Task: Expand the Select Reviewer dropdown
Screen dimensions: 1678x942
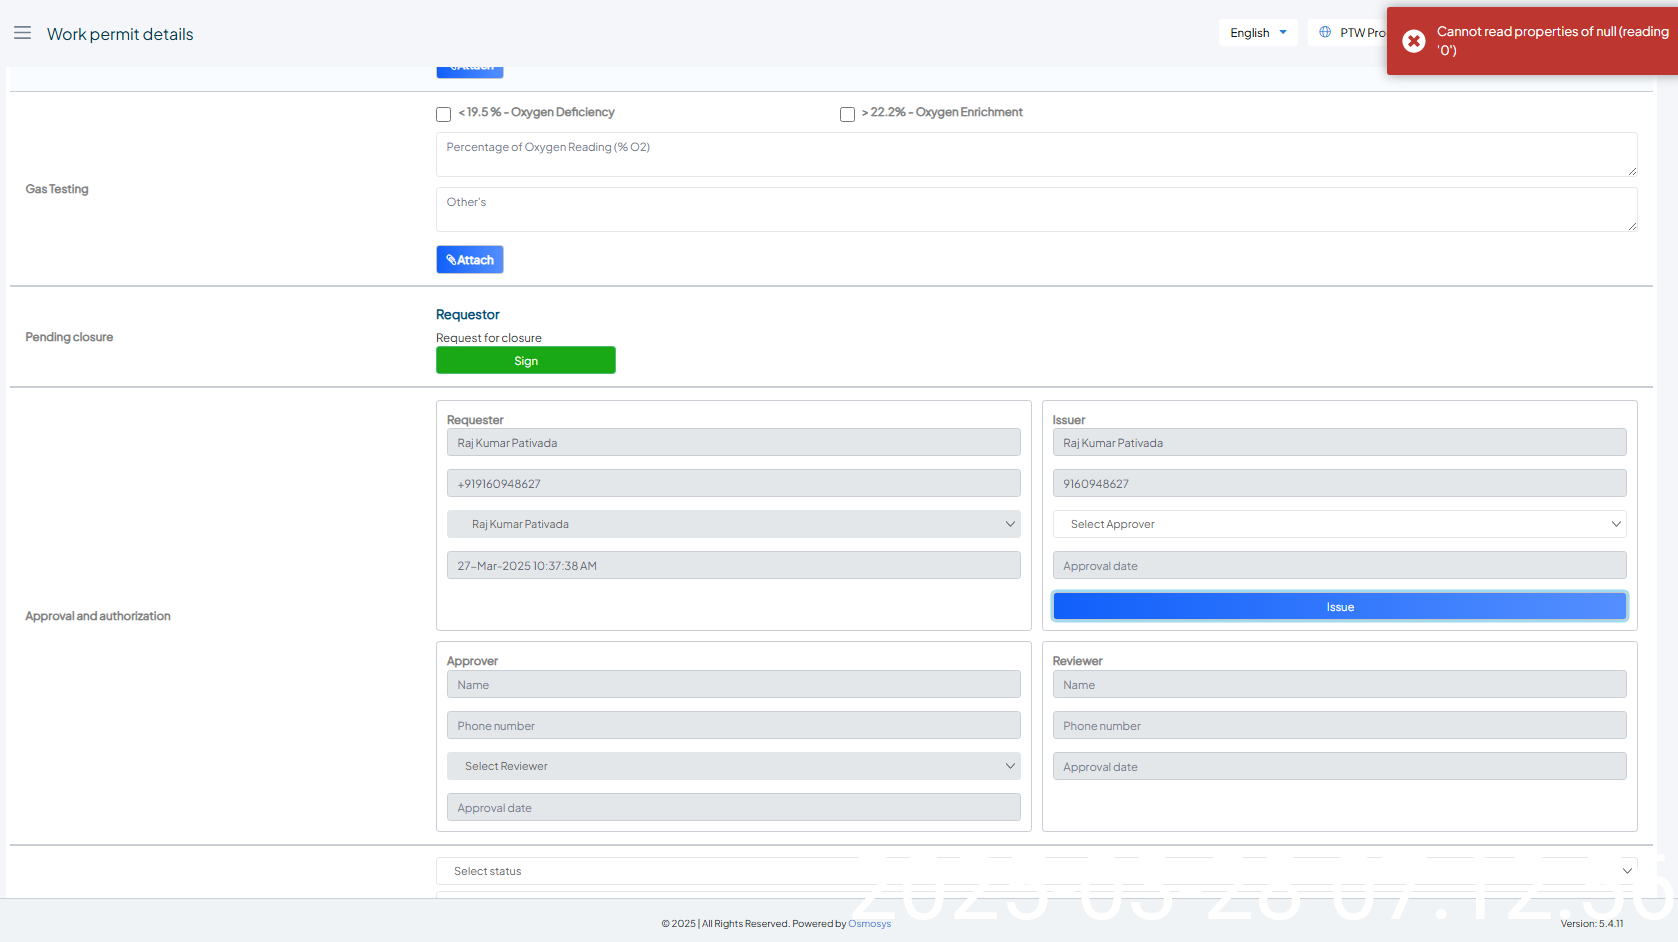Action: (x=733, y=766)
